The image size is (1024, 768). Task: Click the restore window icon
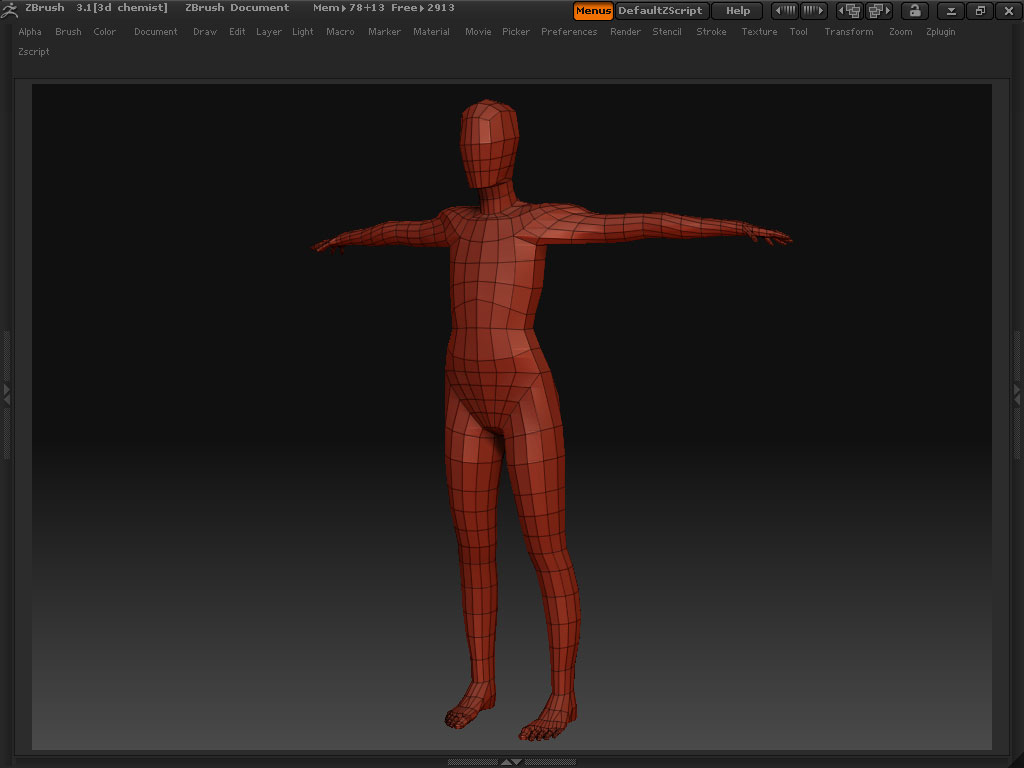point(980,10)
